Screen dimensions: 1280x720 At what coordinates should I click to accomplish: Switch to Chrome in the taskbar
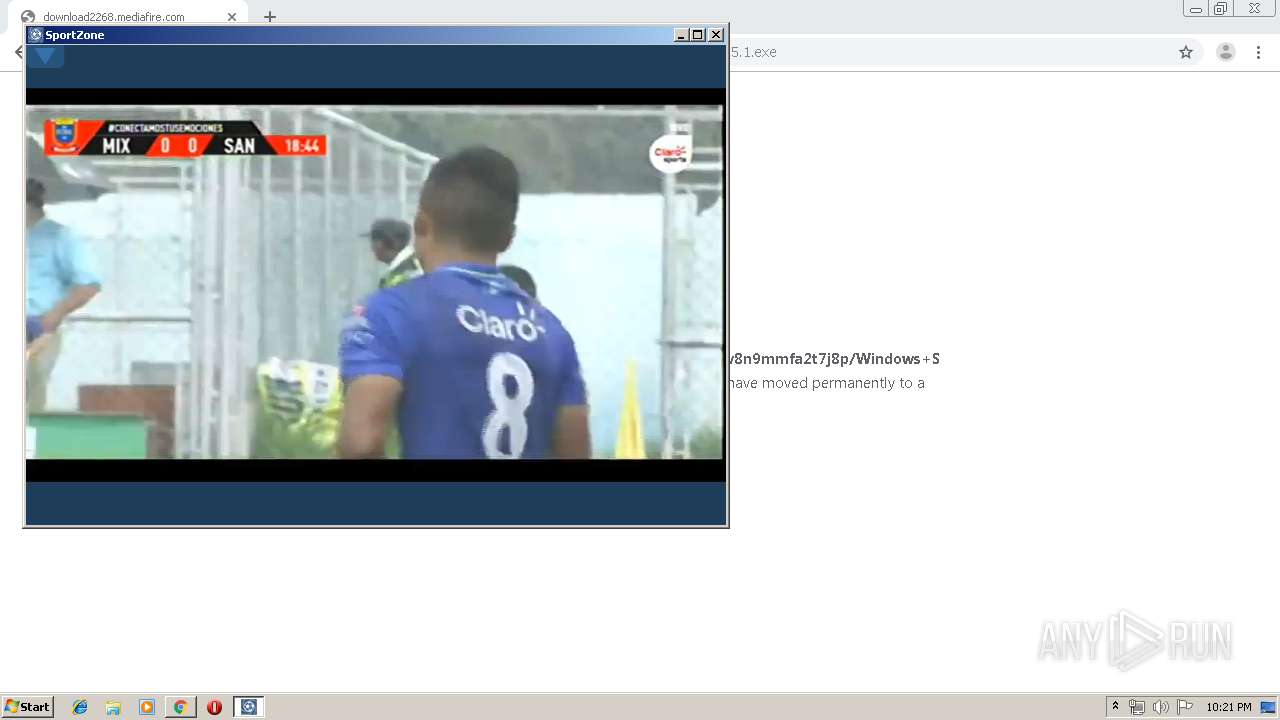pos(180,707)
